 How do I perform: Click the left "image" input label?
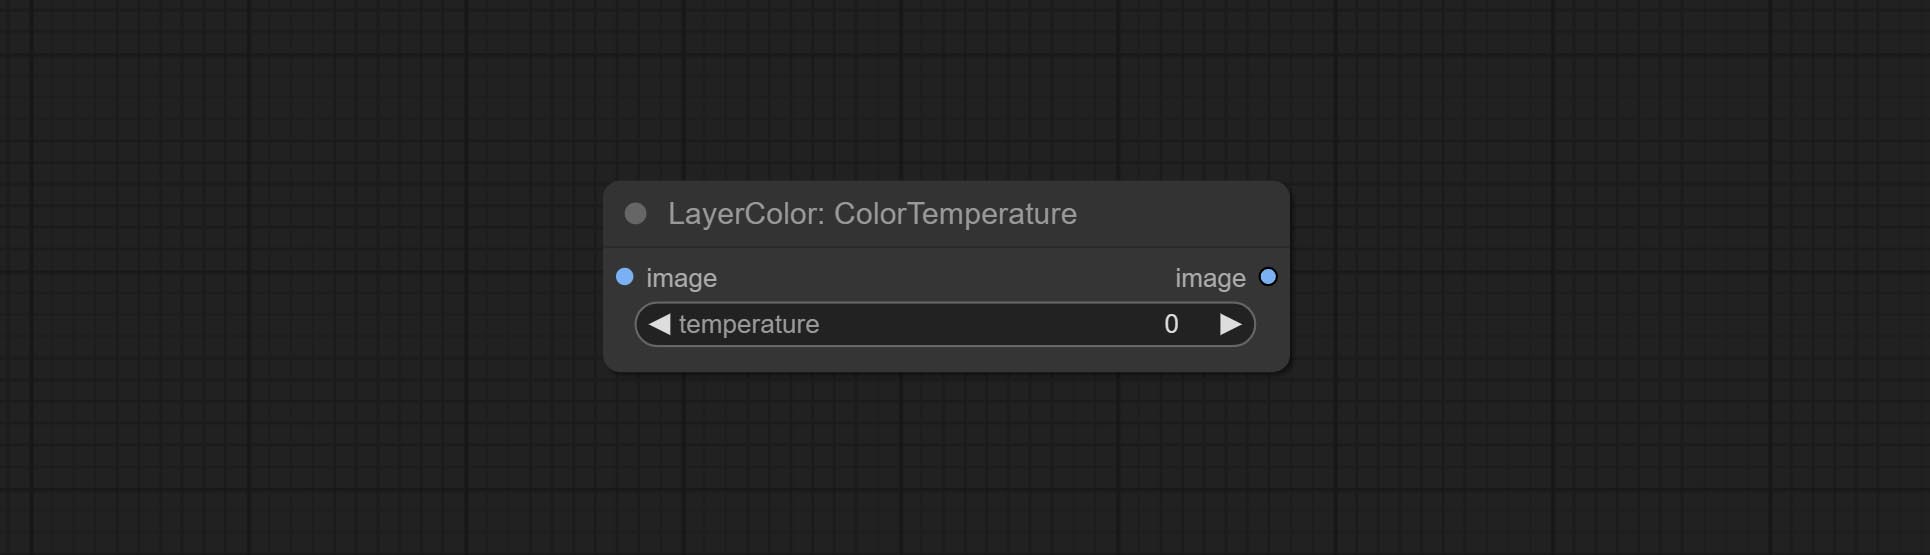pos(681,278)
